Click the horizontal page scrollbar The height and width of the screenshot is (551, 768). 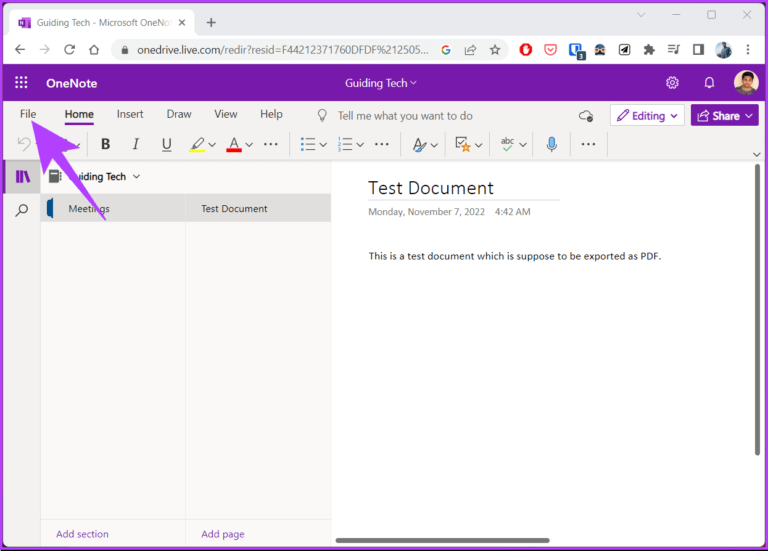[442, 541]
